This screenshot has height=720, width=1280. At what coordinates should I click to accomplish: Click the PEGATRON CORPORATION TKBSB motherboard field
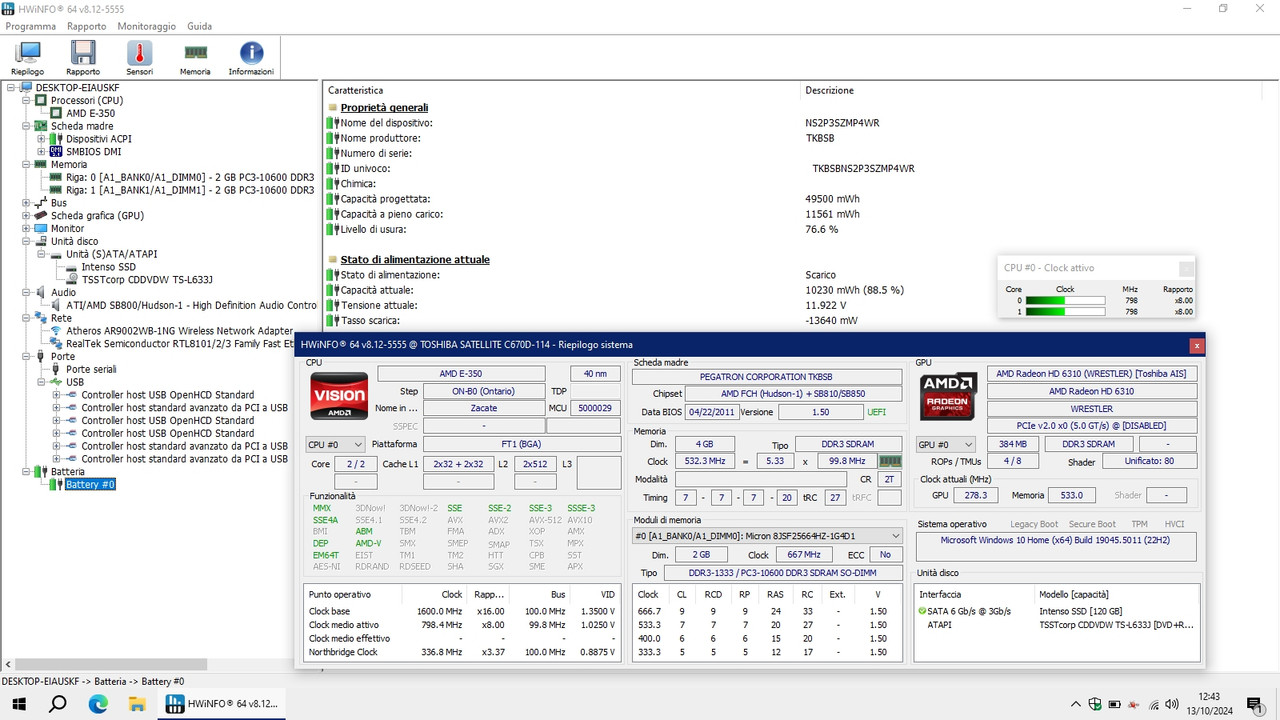pos(768,377)
